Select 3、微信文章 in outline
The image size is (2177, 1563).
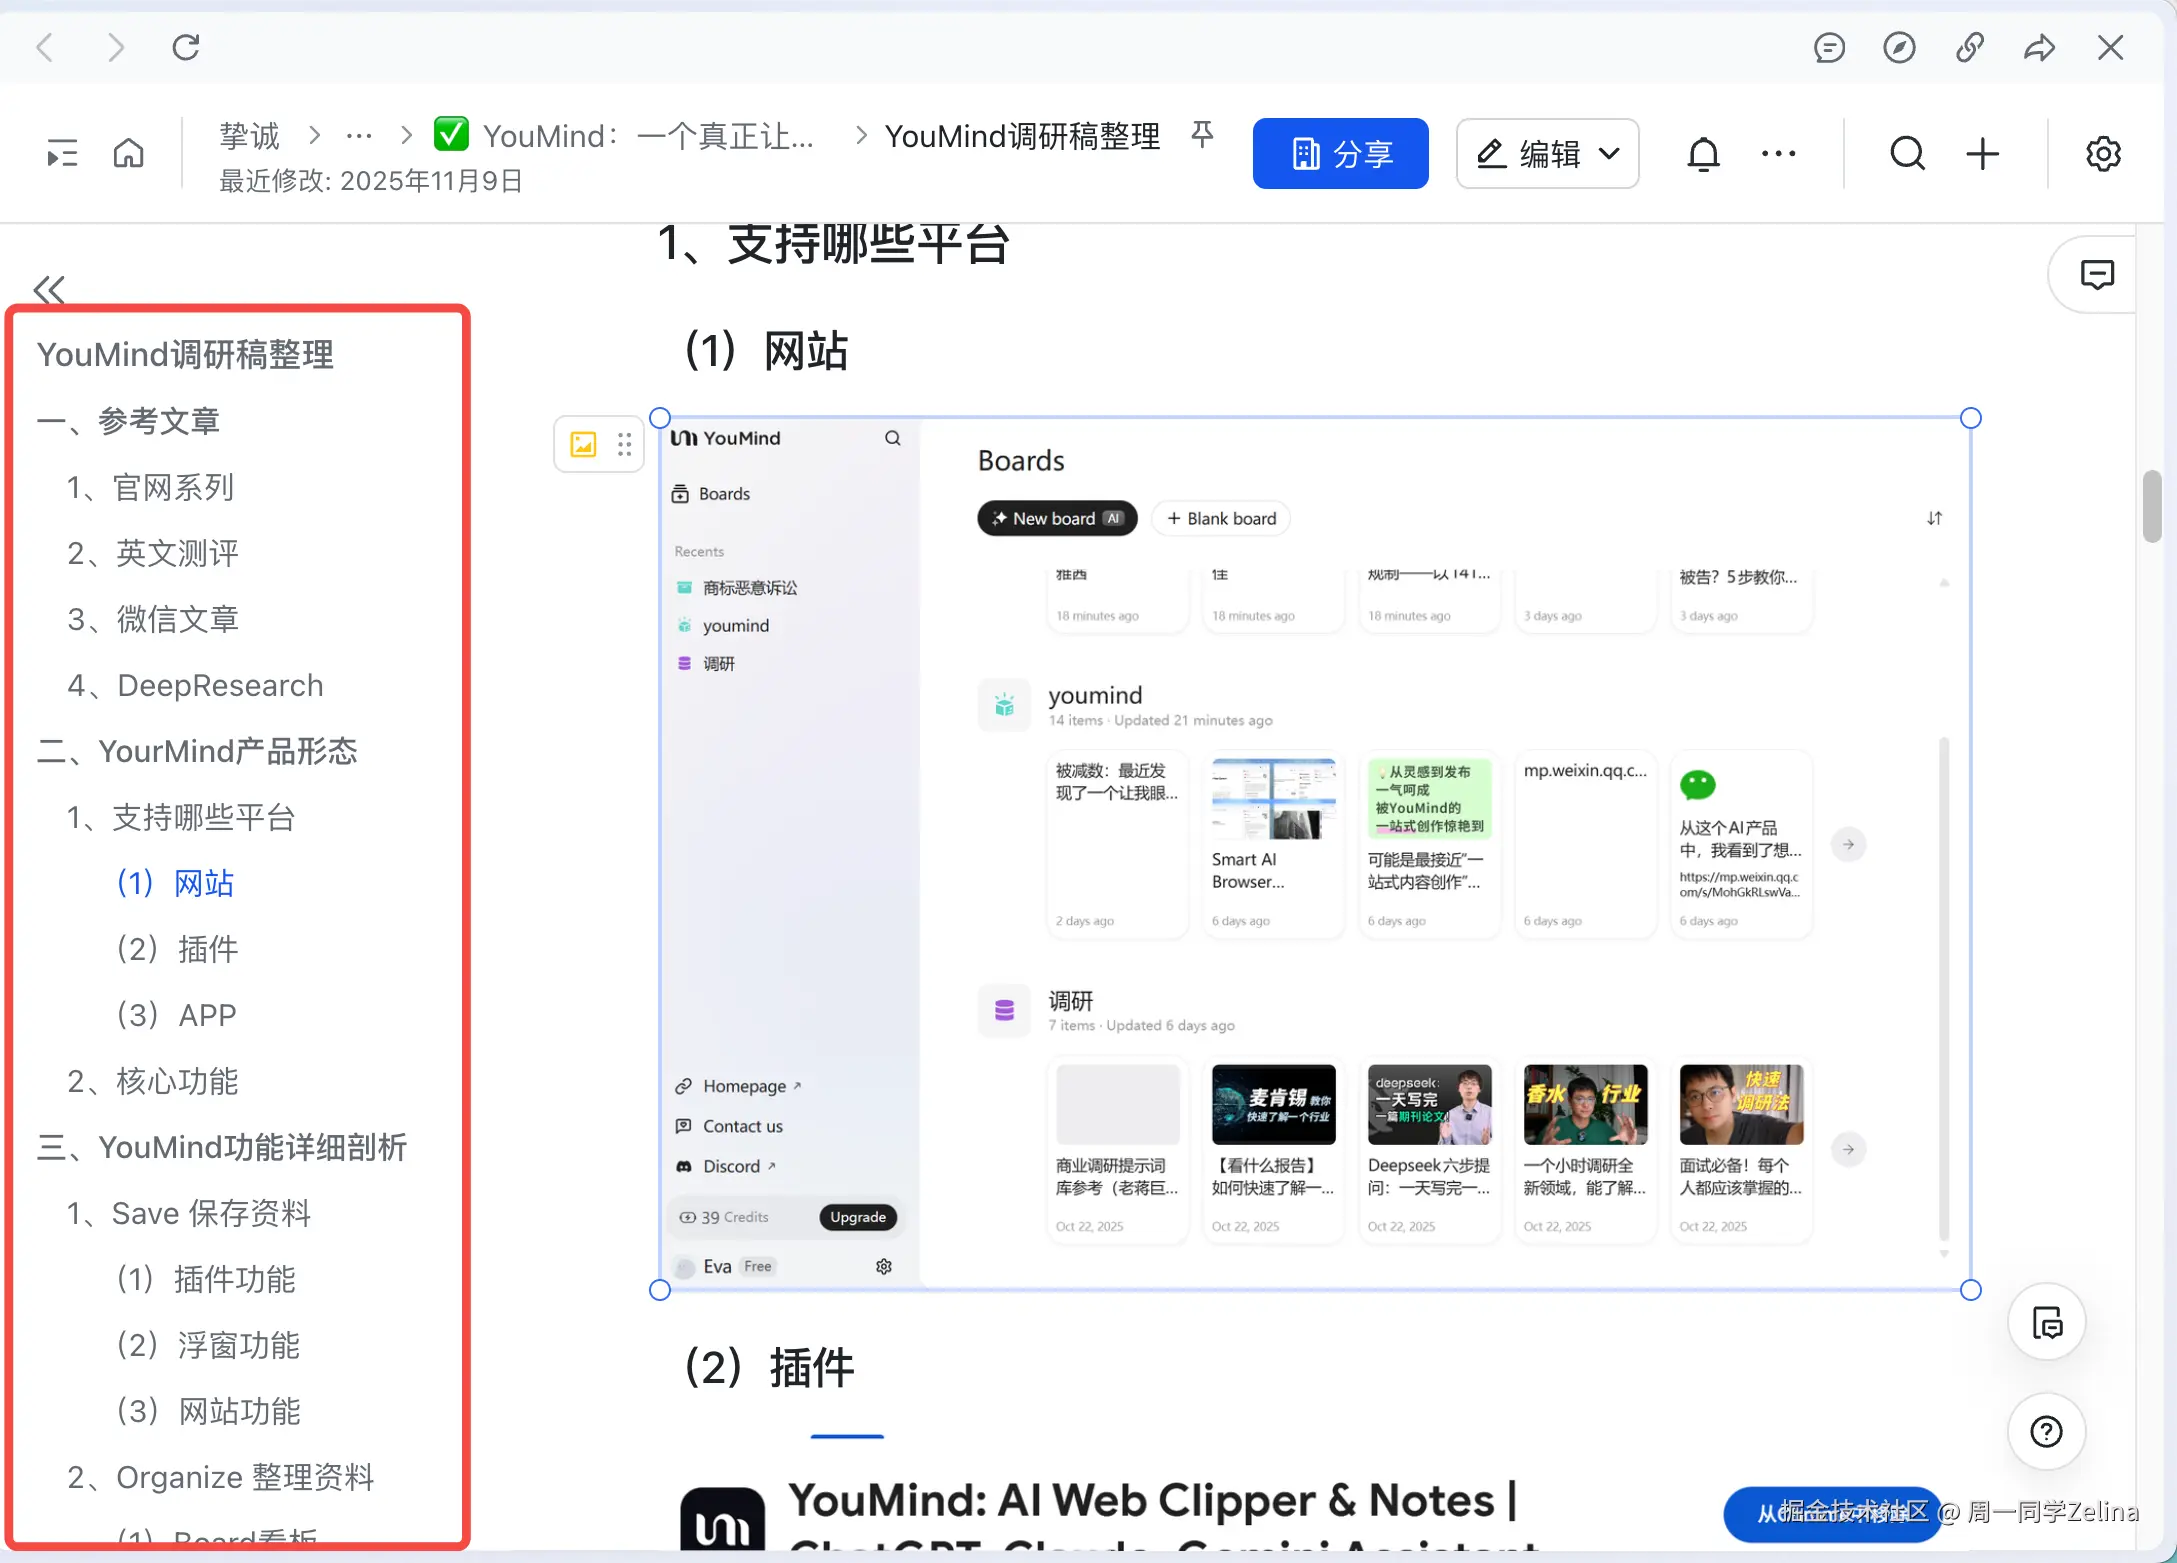pyautogui.click(x=153, y=619)
